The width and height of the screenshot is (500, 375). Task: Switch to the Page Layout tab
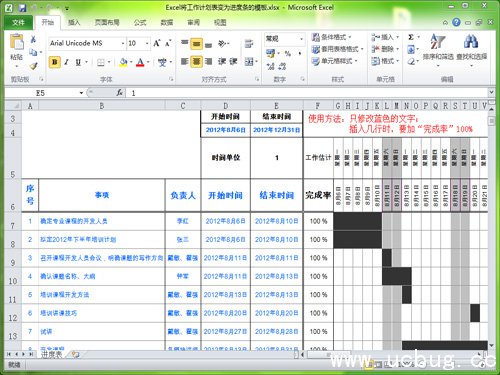(107, 22)
